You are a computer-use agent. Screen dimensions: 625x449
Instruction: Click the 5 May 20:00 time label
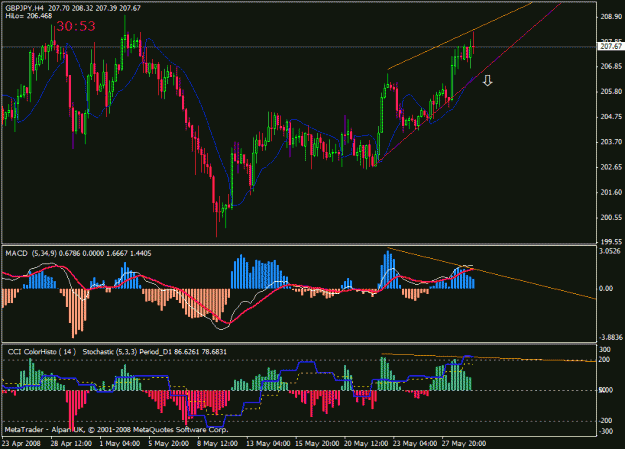pos(169,443)
